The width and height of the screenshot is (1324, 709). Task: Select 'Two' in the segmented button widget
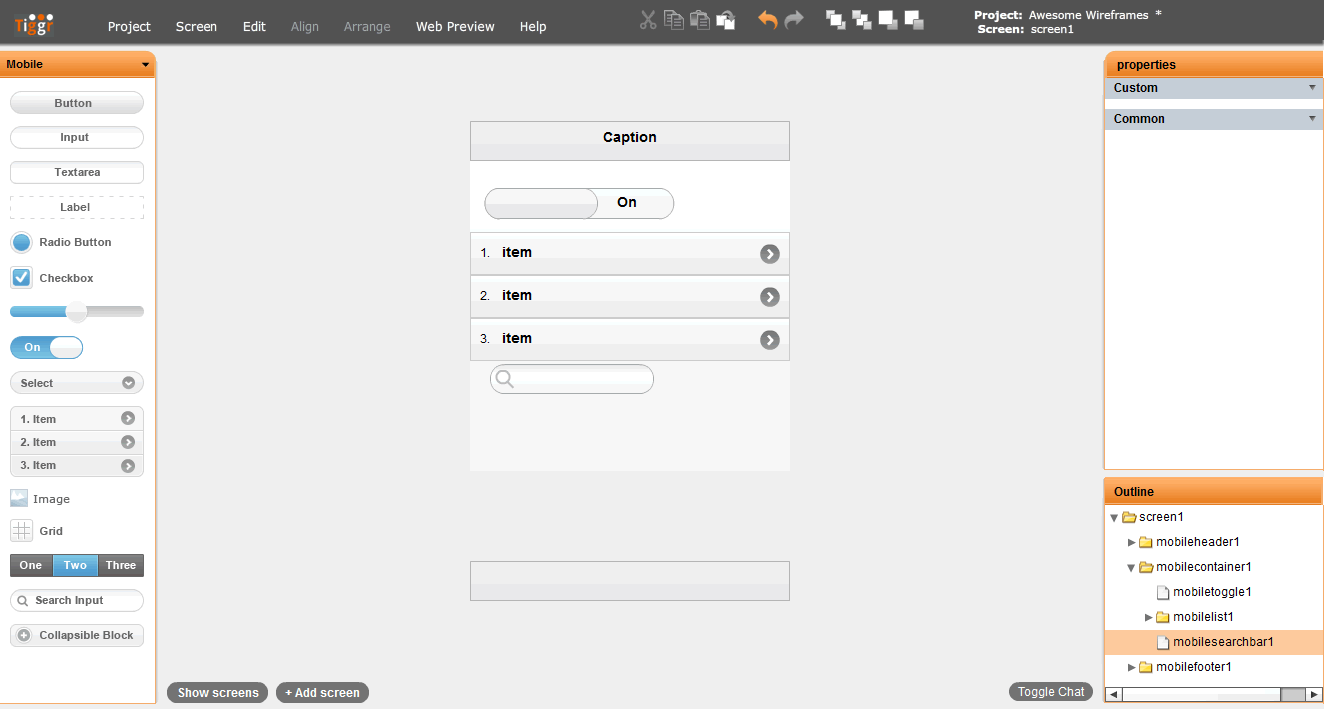(75, 565)
